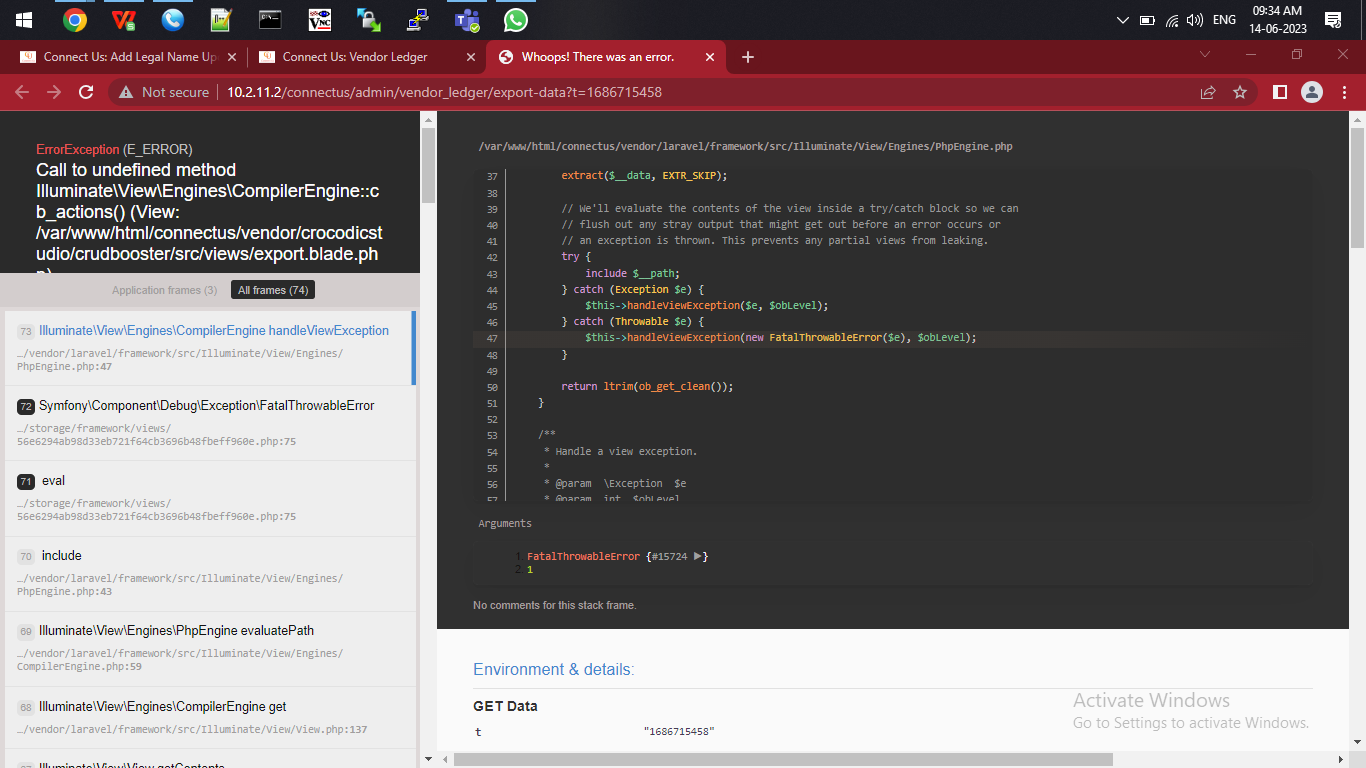Image resolution: width=1366 pixels, height=768 pixels.
Task: Show hidden system tray icons
Action: [1123, 20]
